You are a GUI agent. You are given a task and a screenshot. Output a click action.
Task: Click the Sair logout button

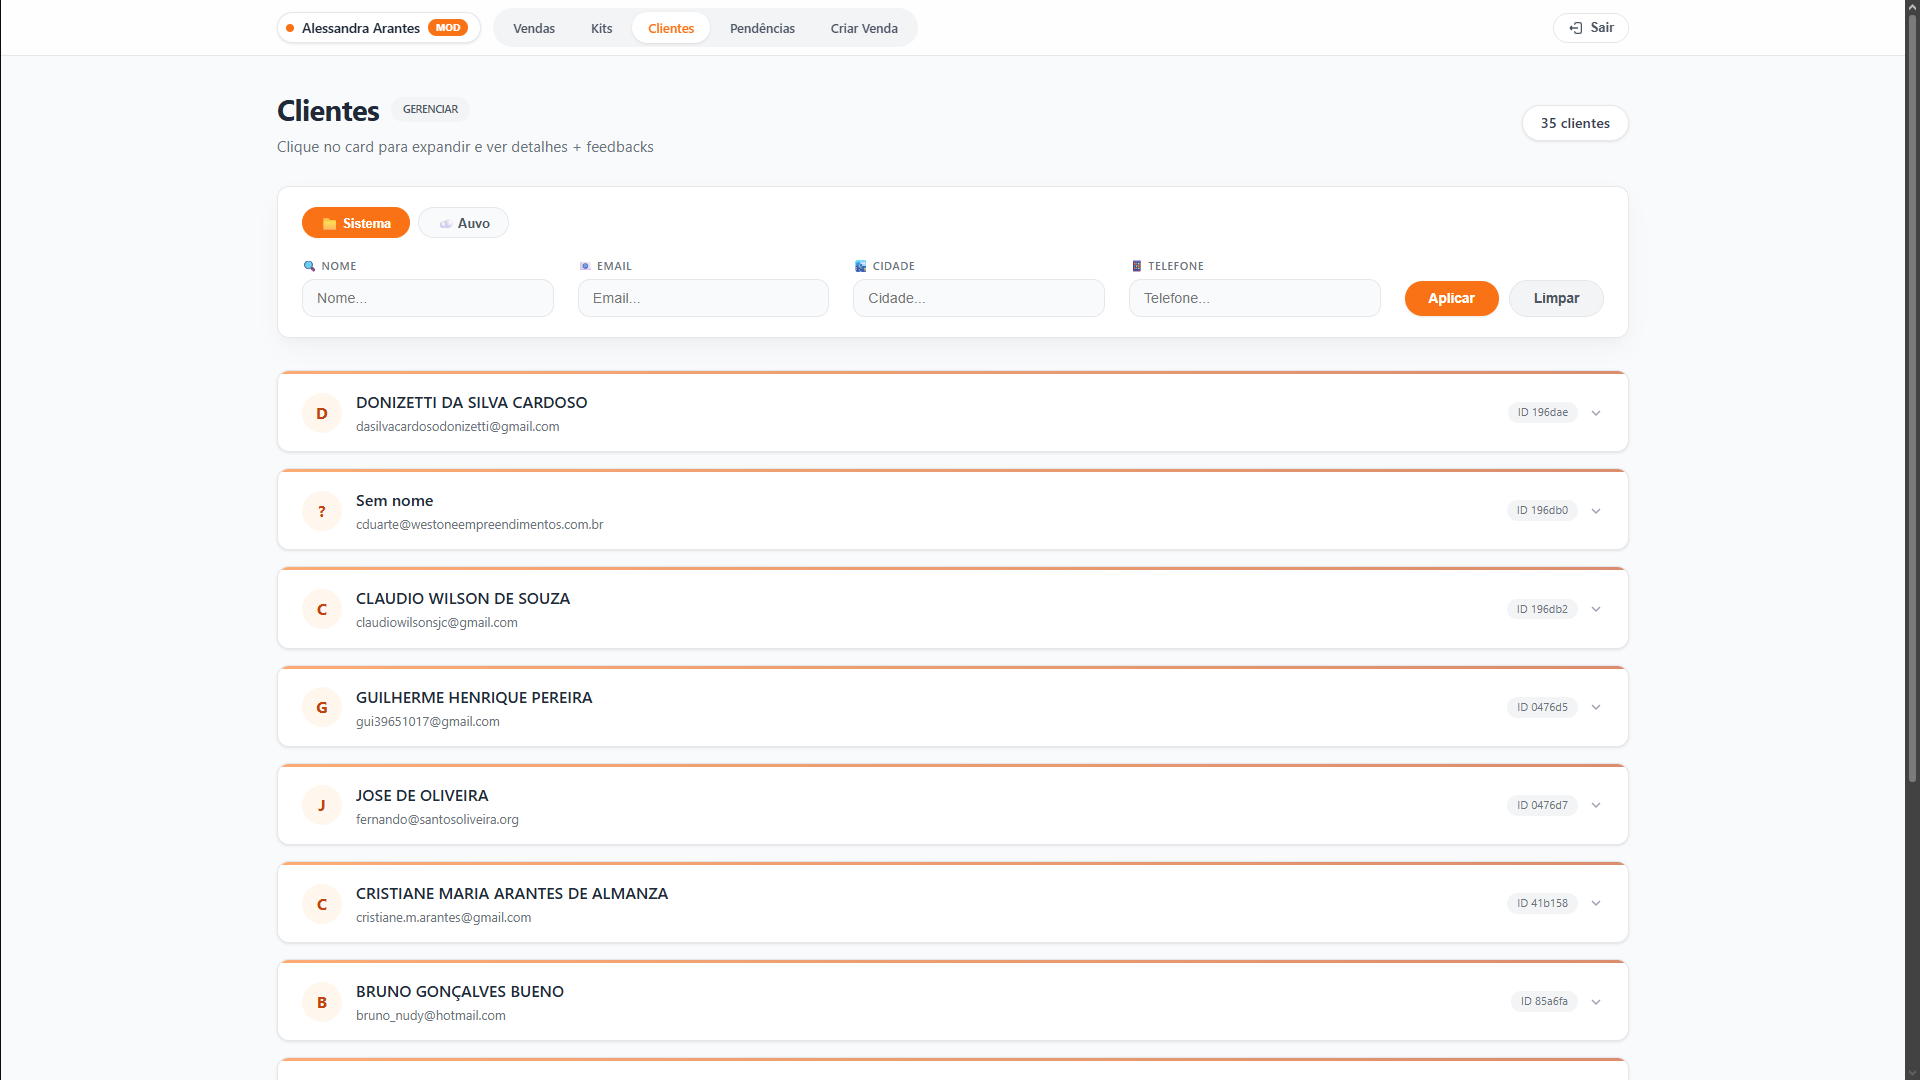pos(1590,28)
